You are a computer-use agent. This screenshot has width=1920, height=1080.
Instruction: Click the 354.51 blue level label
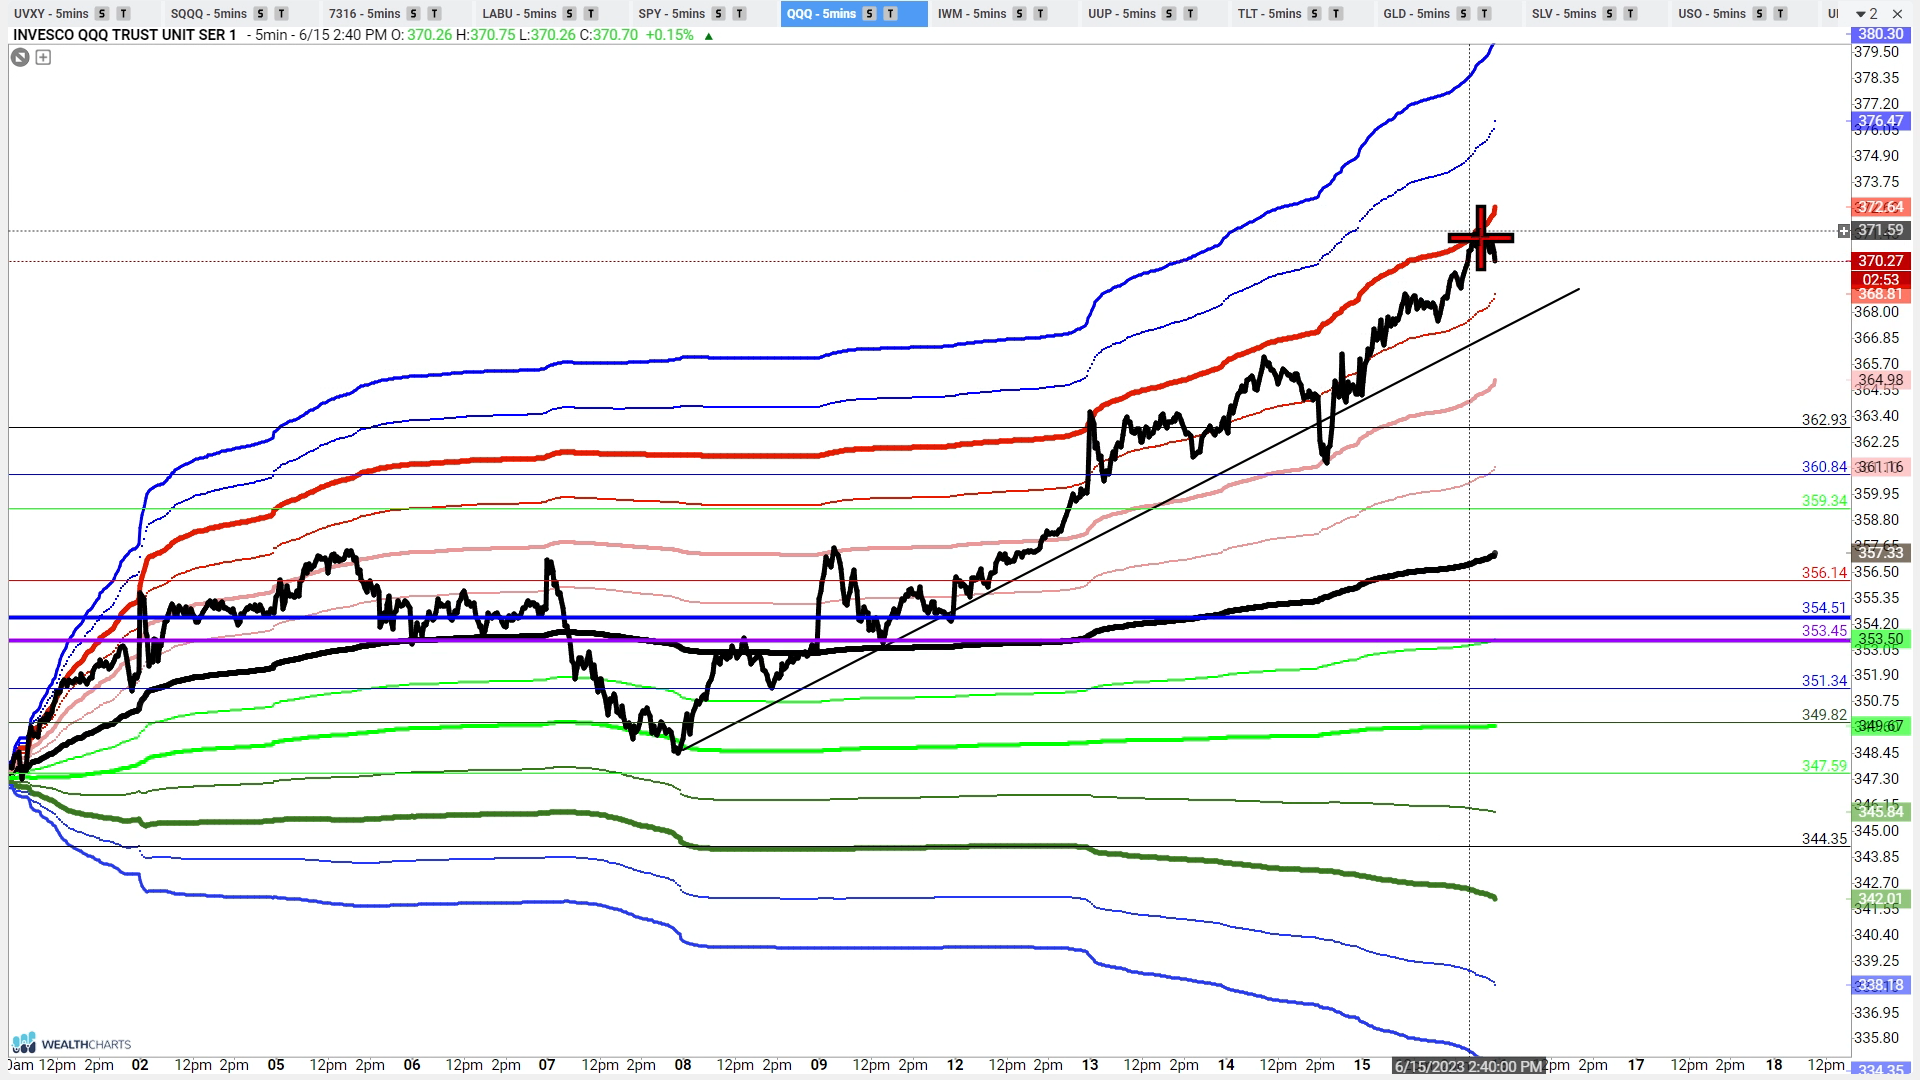pos(1824,608)
